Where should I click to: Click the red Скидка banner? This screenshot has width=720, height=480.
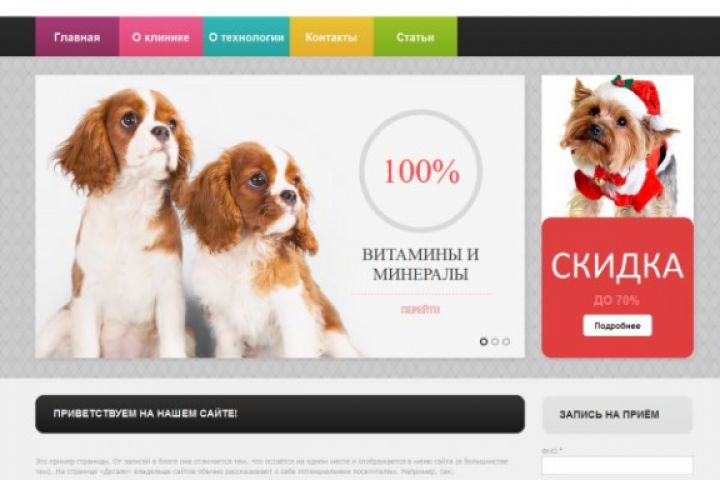[x=618, y=288]
